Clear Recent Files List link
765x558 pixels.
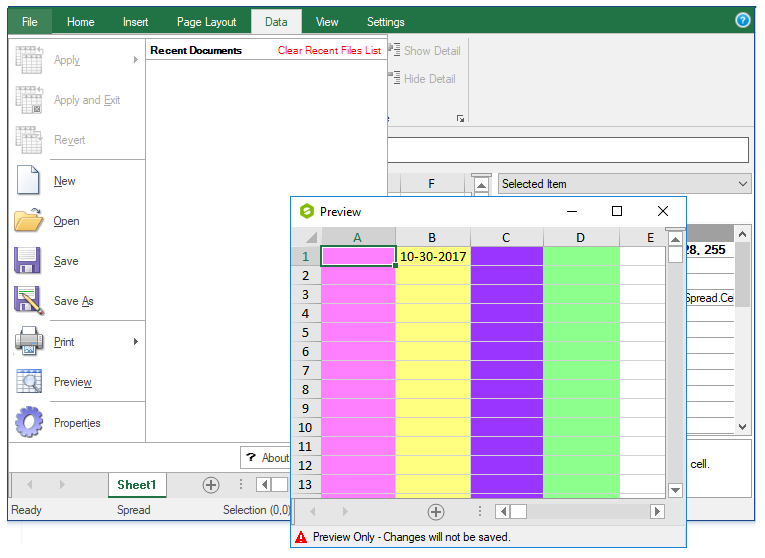pos(329,50)
